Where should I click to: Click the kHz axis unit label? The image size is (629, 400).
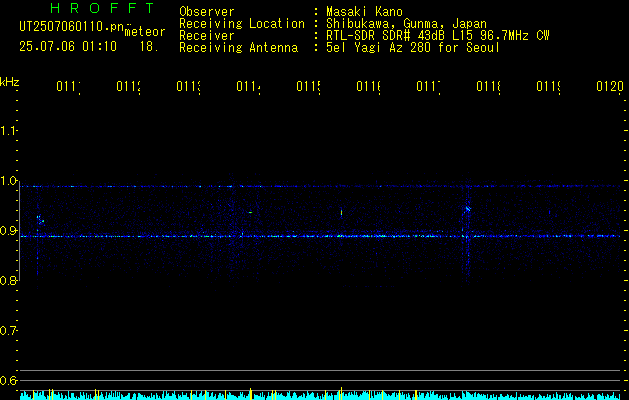10,82
